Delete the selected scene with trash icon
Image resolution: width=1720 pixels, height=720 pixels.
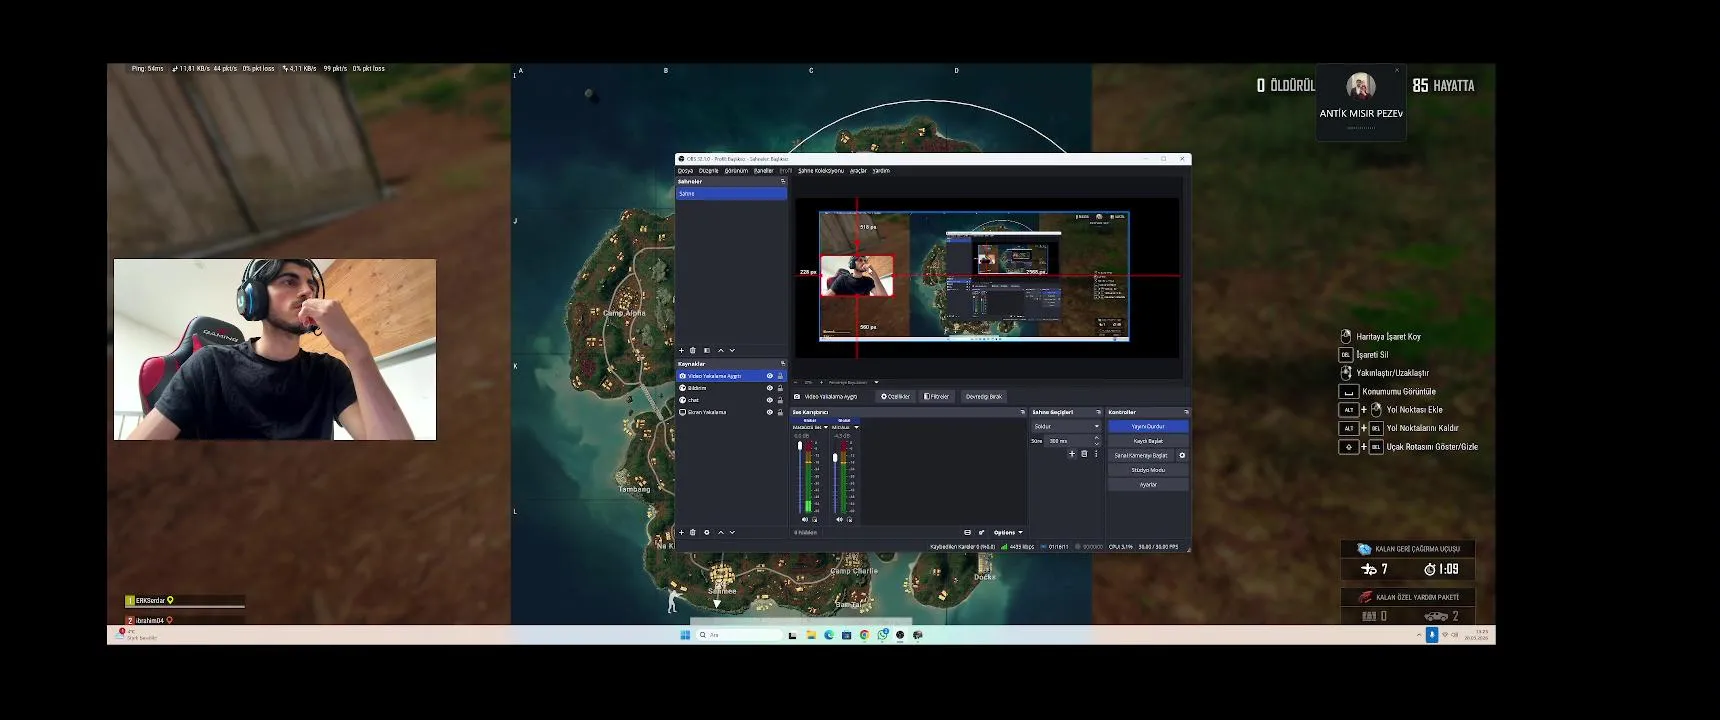pos(693,350)
